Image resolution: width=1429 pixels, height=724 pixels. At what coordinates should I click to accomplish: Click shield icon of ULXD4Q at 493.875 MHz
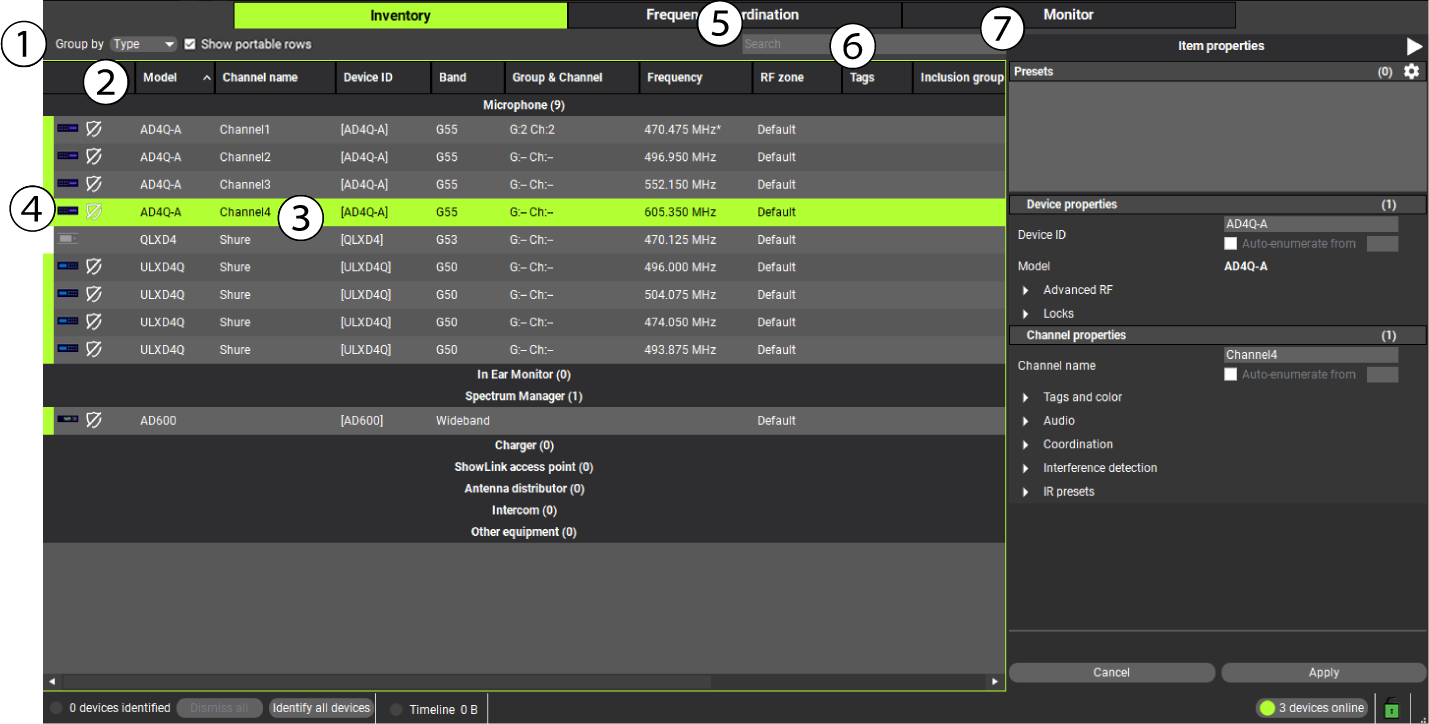click(x=94, y=349)
